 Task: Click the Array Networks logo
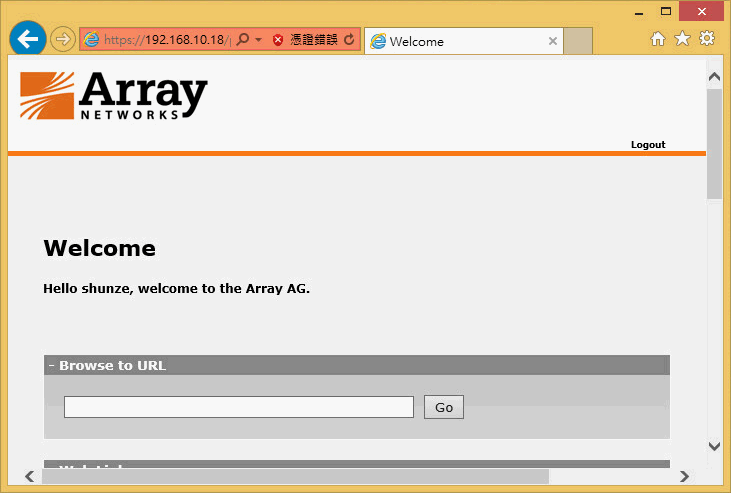tap(114, 96)
